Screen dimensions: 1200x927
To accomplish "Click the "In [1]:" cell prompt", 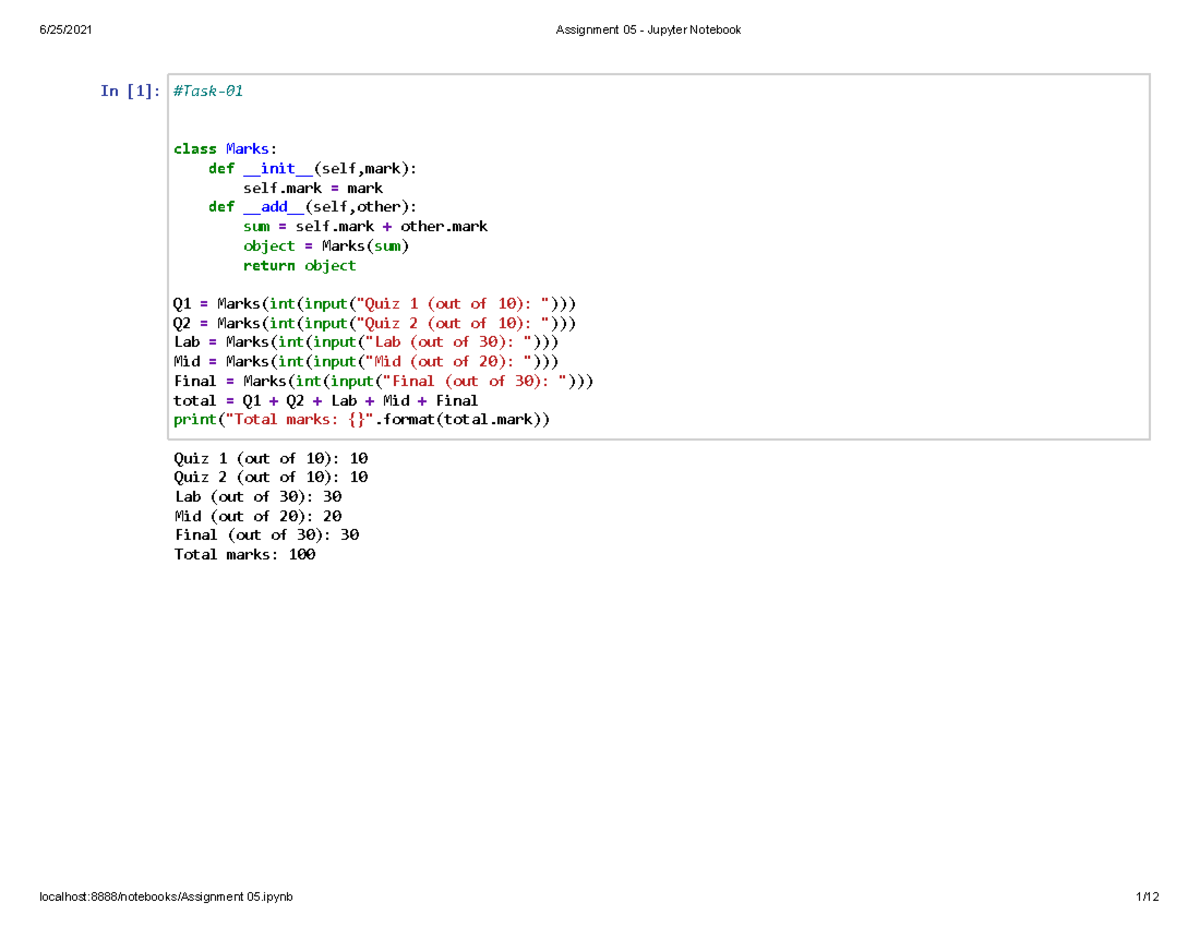I will [129, 91].
